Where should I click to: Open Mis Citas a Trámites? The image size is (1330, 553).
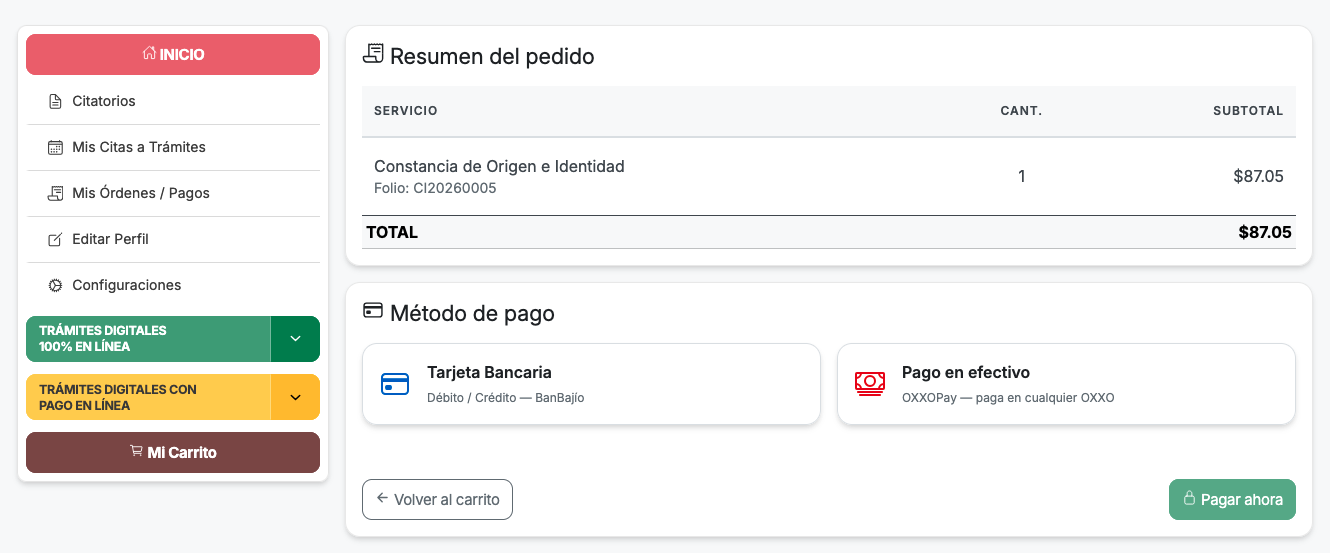[173, 147]
